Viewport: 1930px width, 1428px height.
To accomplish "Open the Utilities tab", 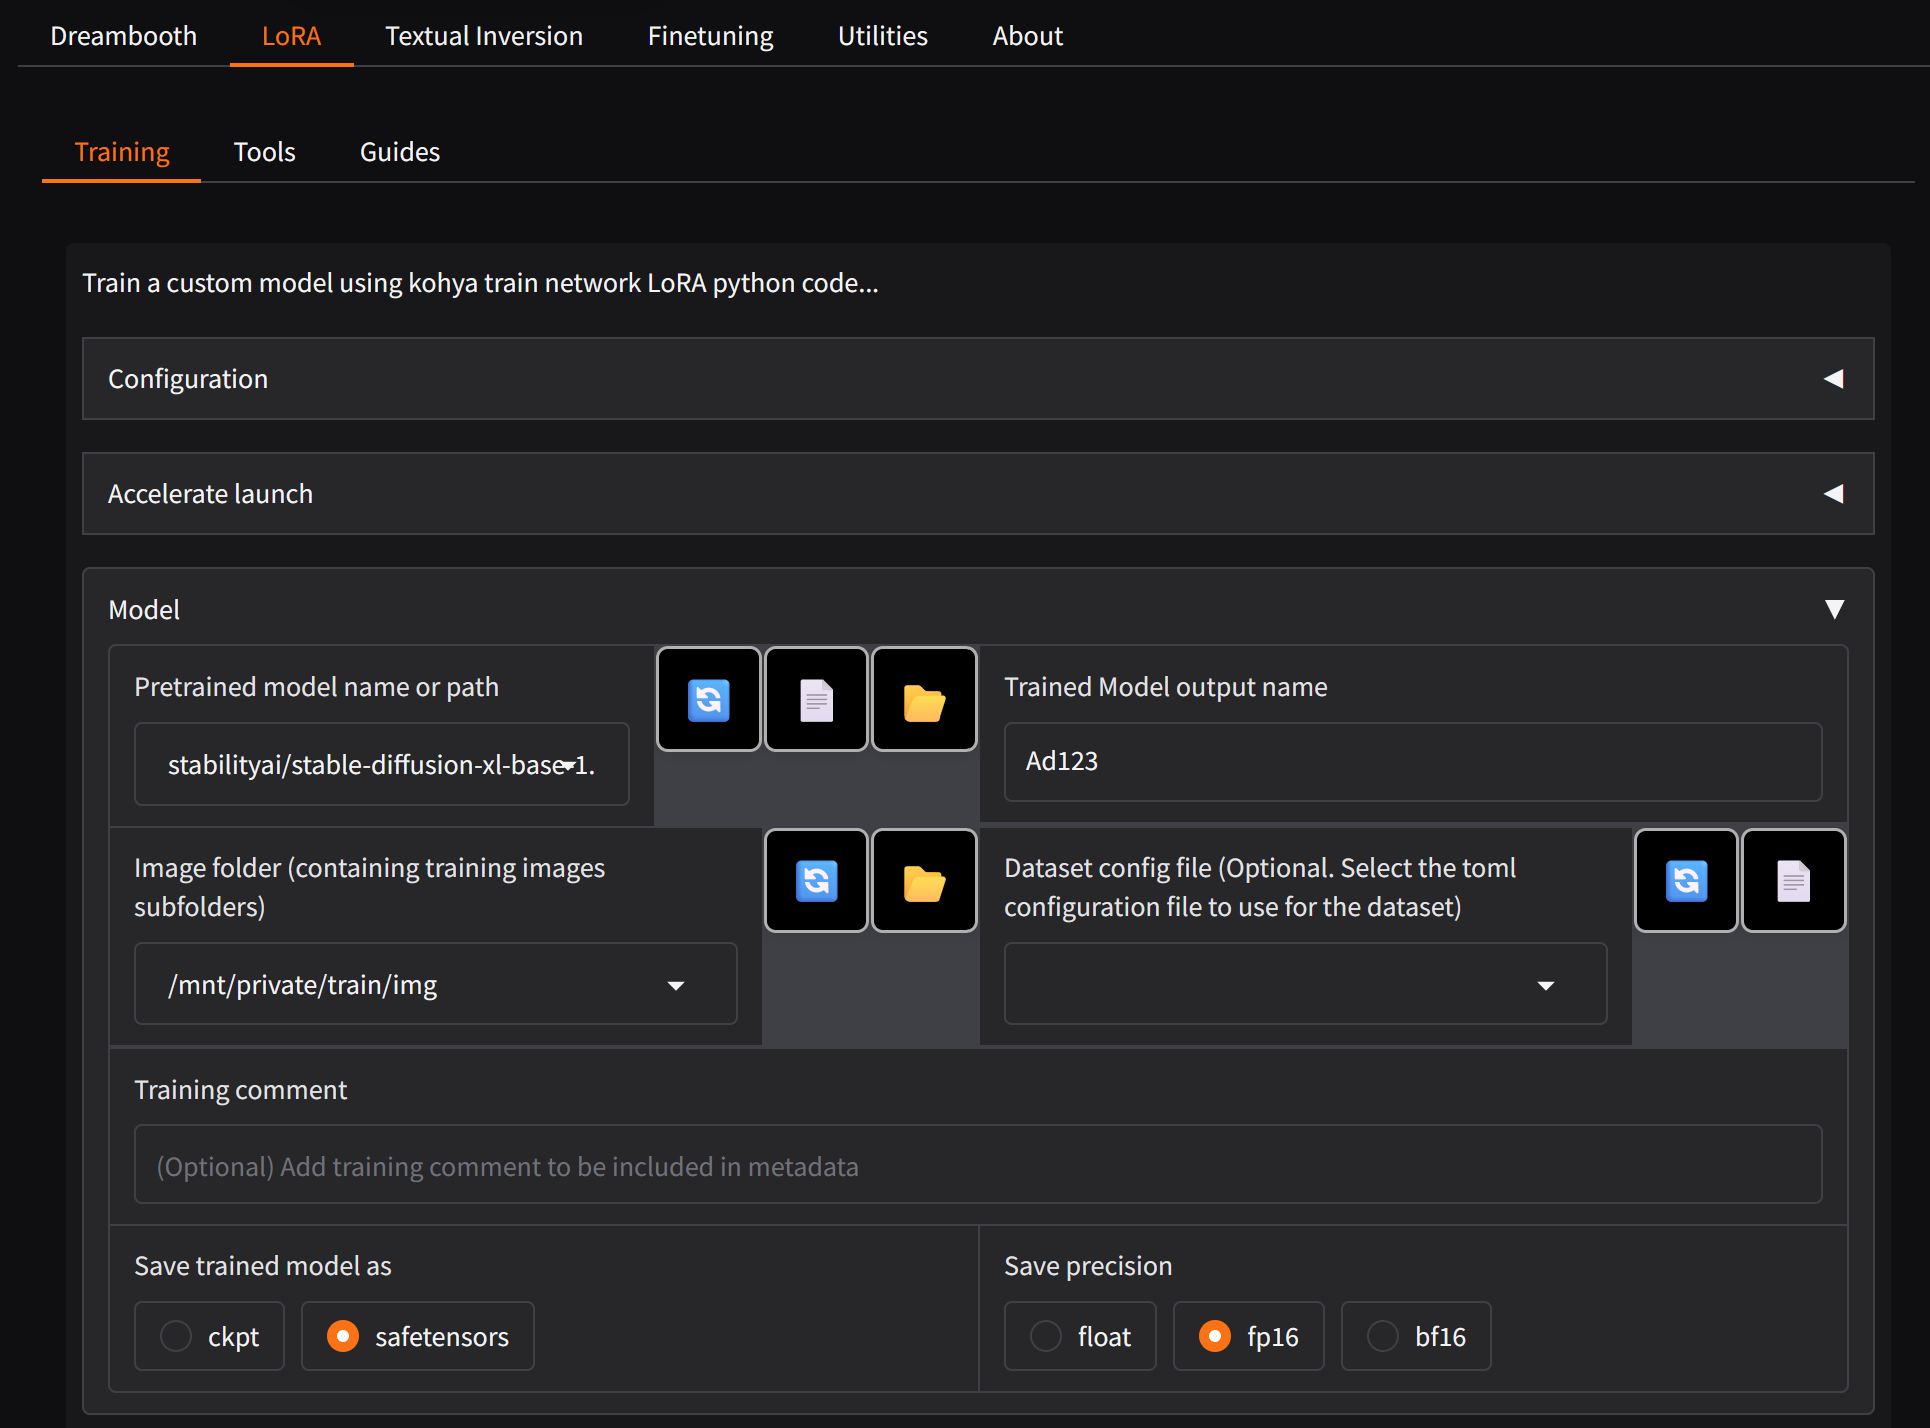I will tap(882, 36).
